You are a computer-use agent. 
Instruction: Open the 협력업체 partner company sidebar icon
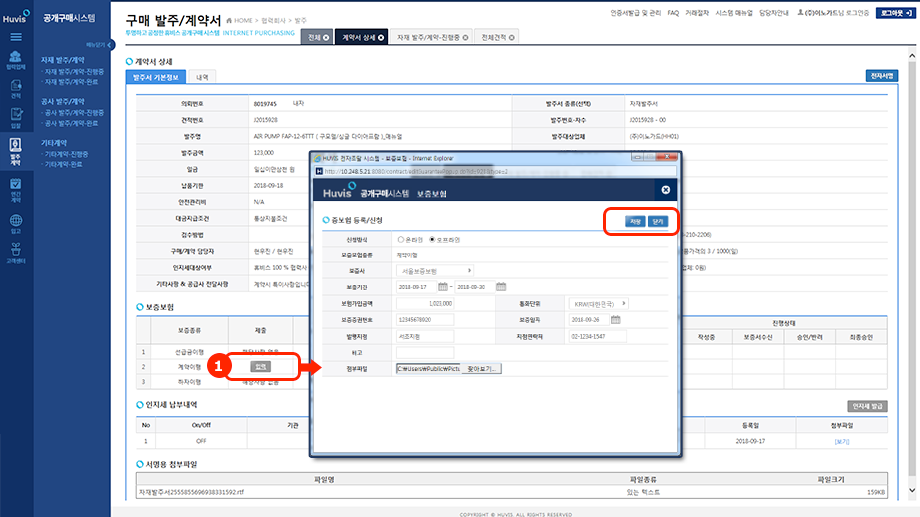16,60
